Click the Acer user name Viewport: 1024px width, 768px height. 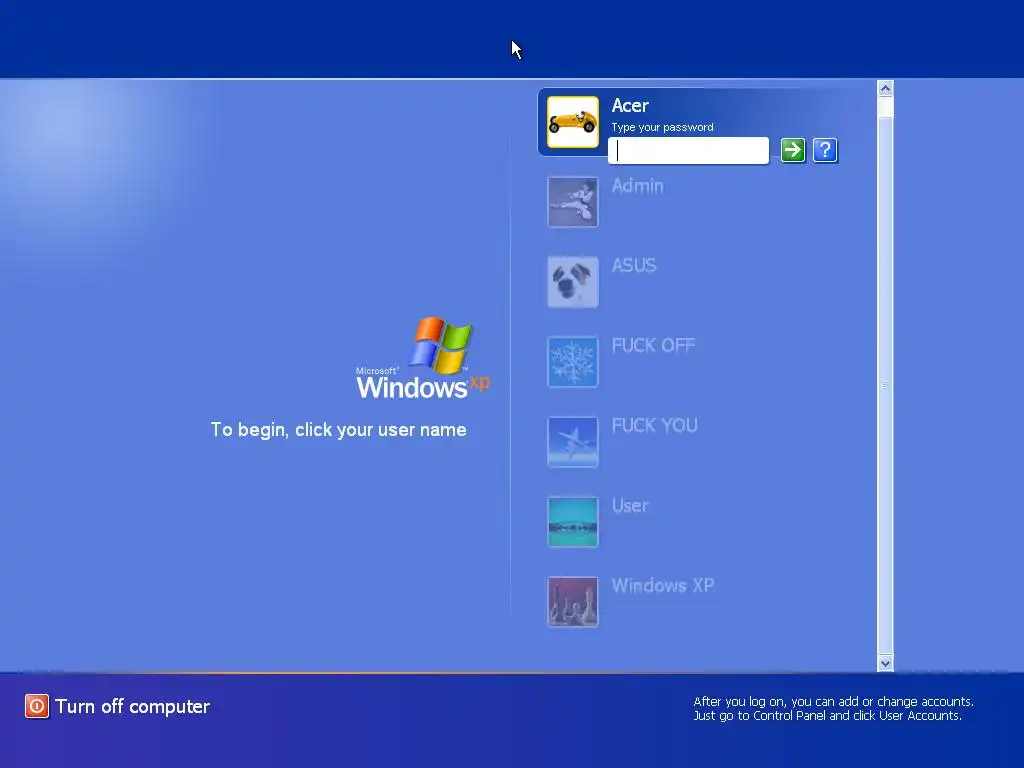point(630,106)
